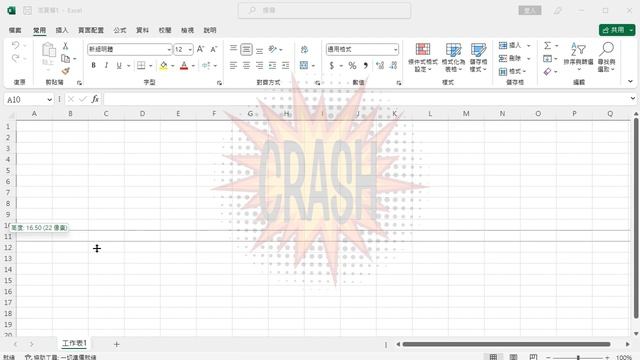Click the Undo arrow icon
Viewport: 640px width, 360px height.
pyautogui.click(x=16, y=45)
